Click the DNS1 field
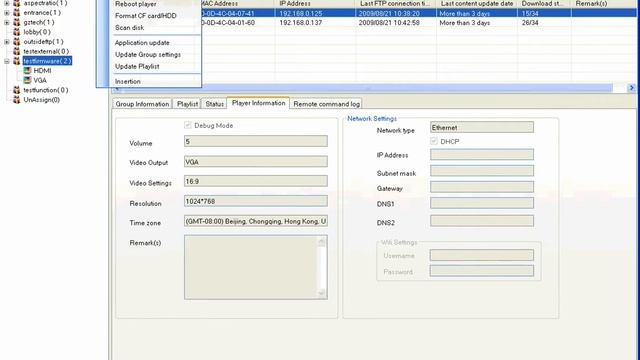 (x=482, y=203)
